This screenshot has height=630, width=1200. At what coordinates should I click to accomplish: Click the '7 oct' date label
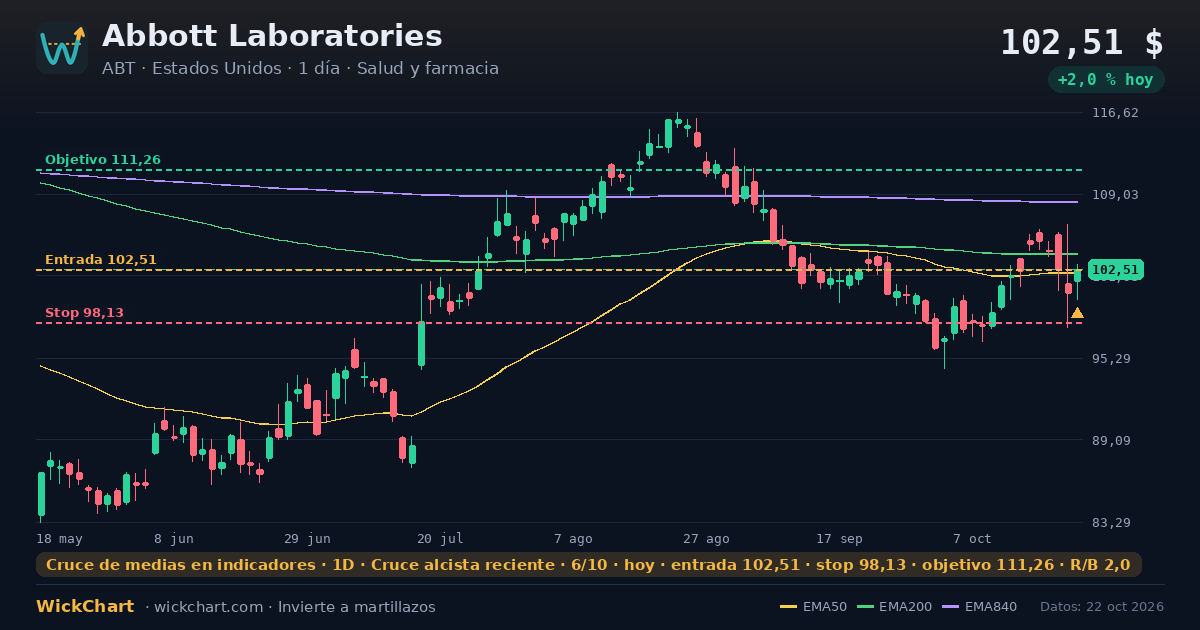(x=972, y=538)
